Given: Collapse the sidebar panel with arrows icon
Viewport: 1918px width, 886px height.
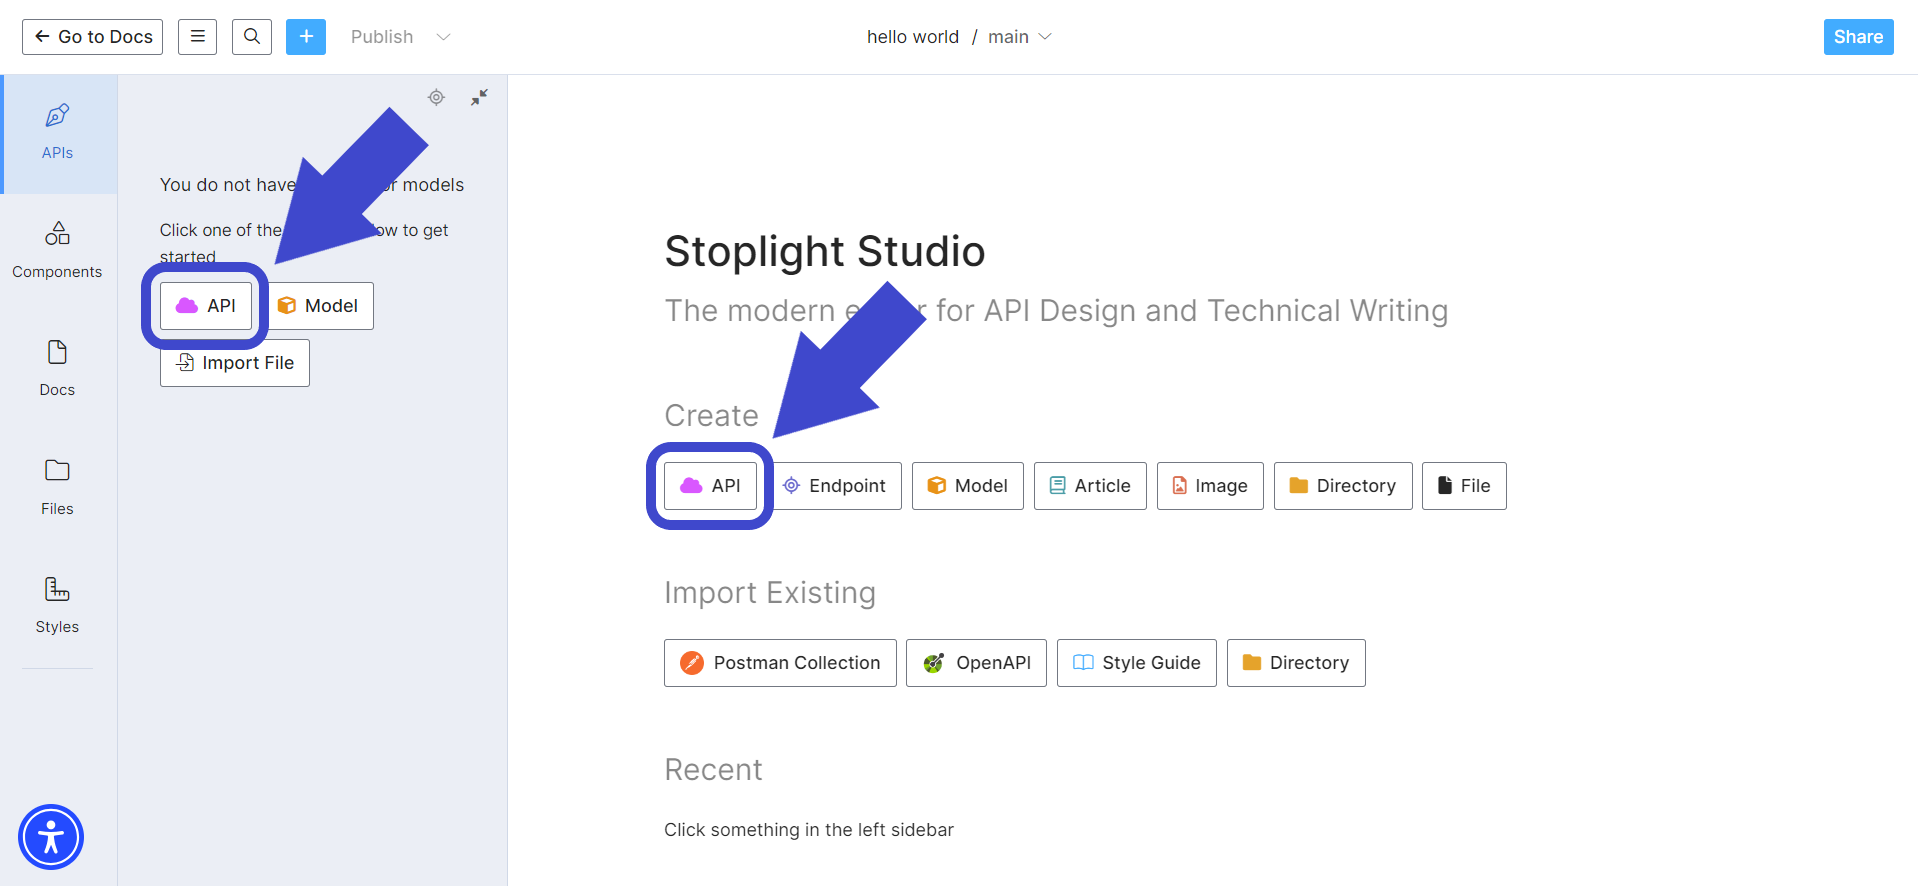Looking at the screenshot, I should [x=480, y=97].
